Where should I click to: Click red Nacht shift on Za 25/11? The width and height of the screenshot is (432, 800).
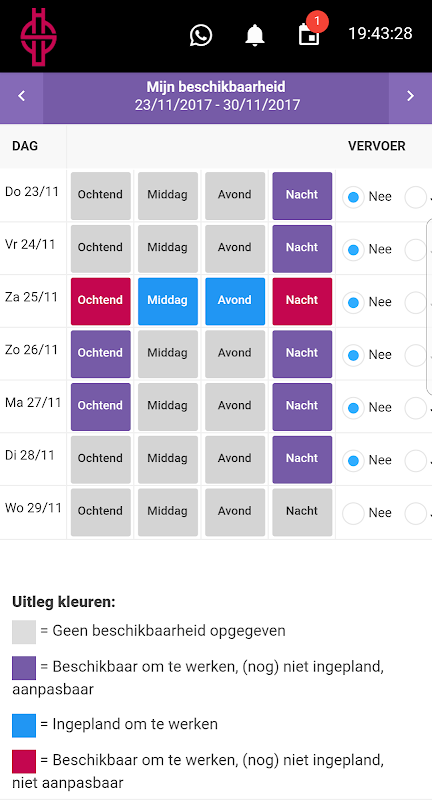pyautogui.click(x=302, y=302)
